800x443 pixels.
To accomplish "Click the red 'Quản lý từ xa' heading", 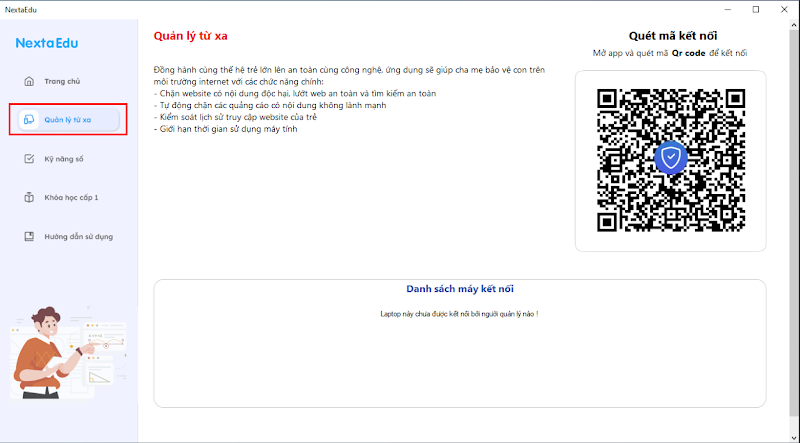I will (191, 36).
